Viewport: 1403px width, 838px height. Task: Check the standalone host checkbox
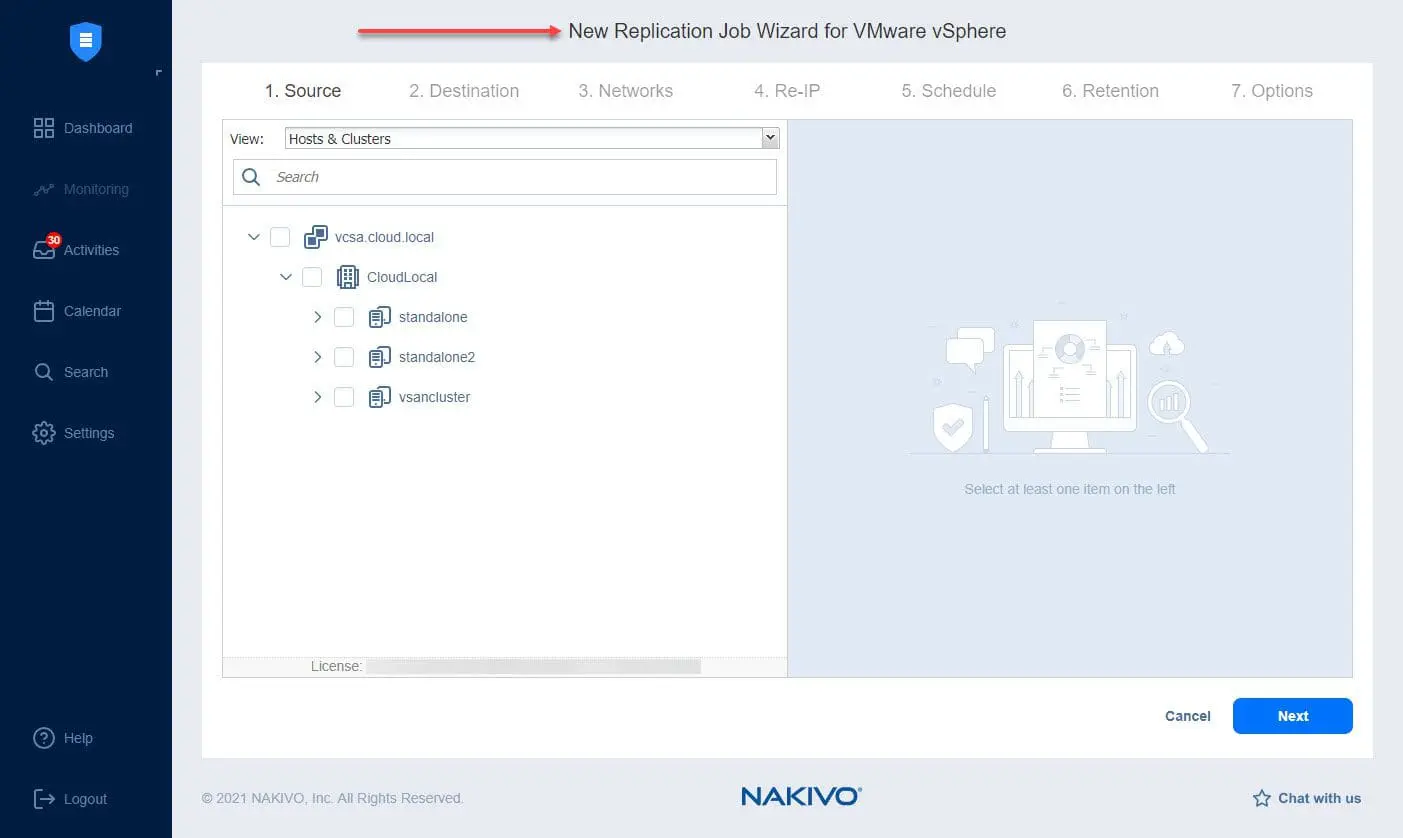pos(344,317)
